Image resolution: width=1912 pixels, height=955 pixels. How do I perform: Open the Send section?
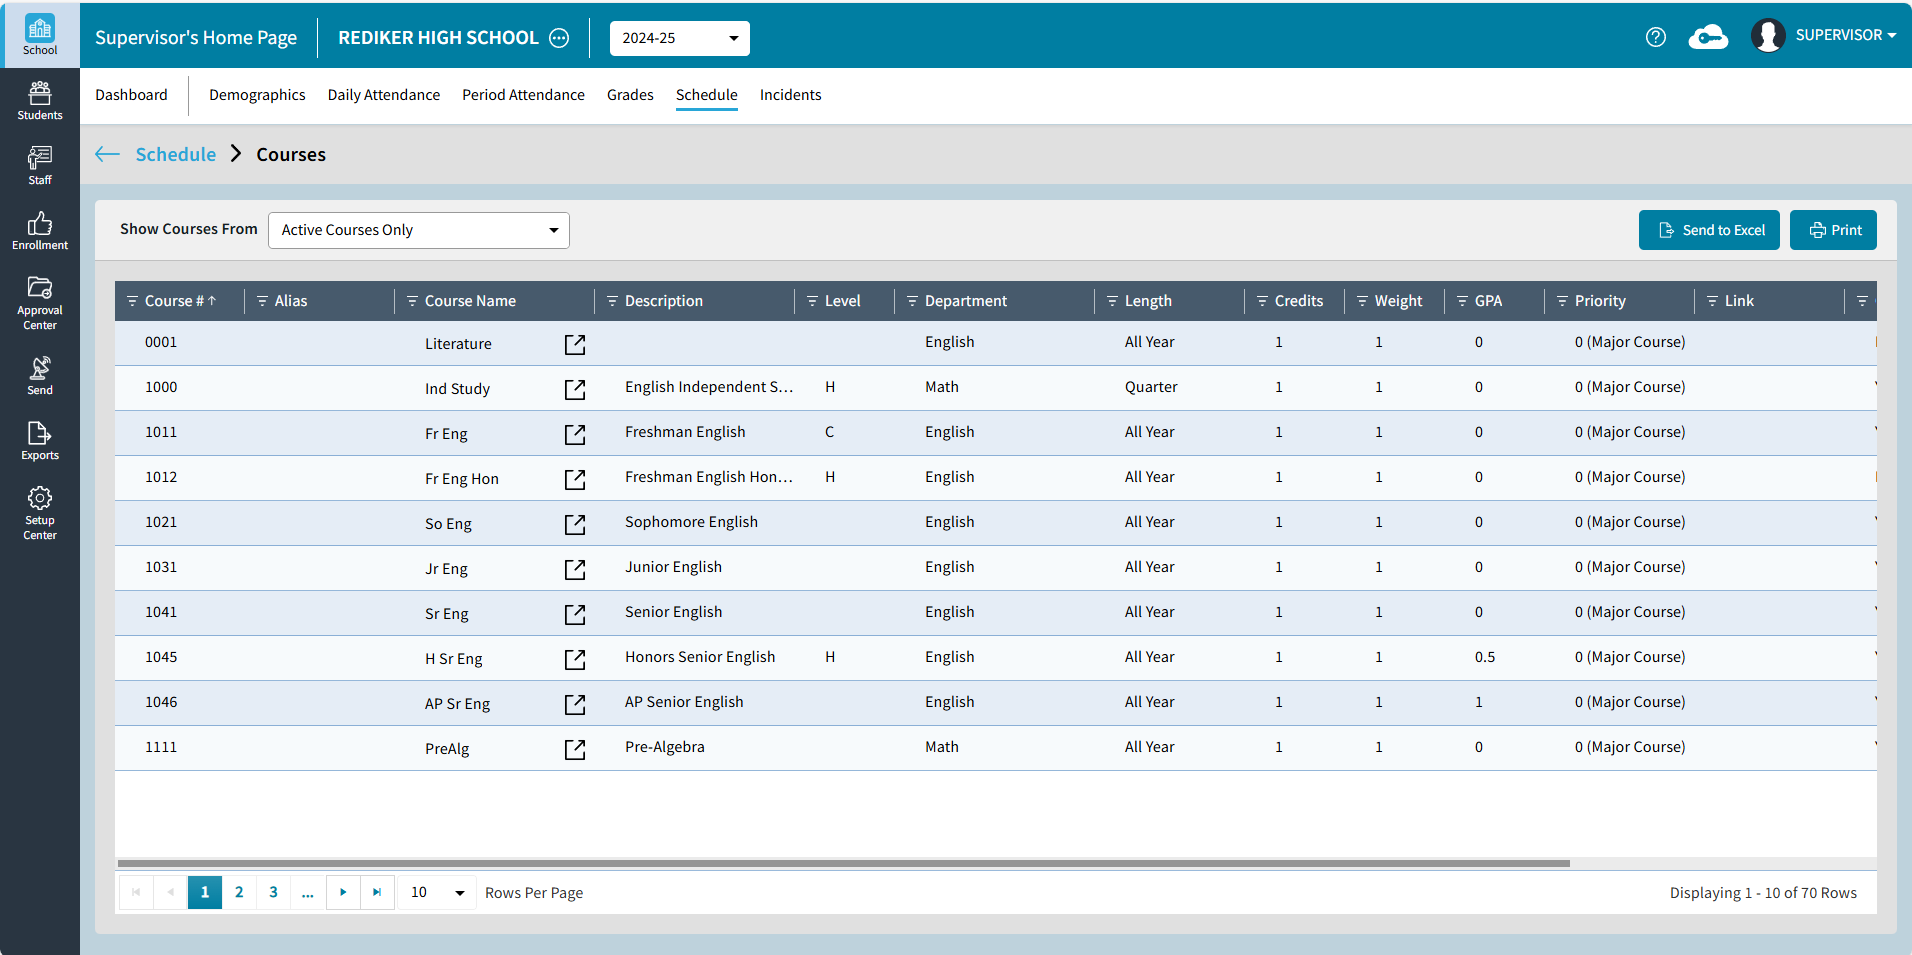40,376
